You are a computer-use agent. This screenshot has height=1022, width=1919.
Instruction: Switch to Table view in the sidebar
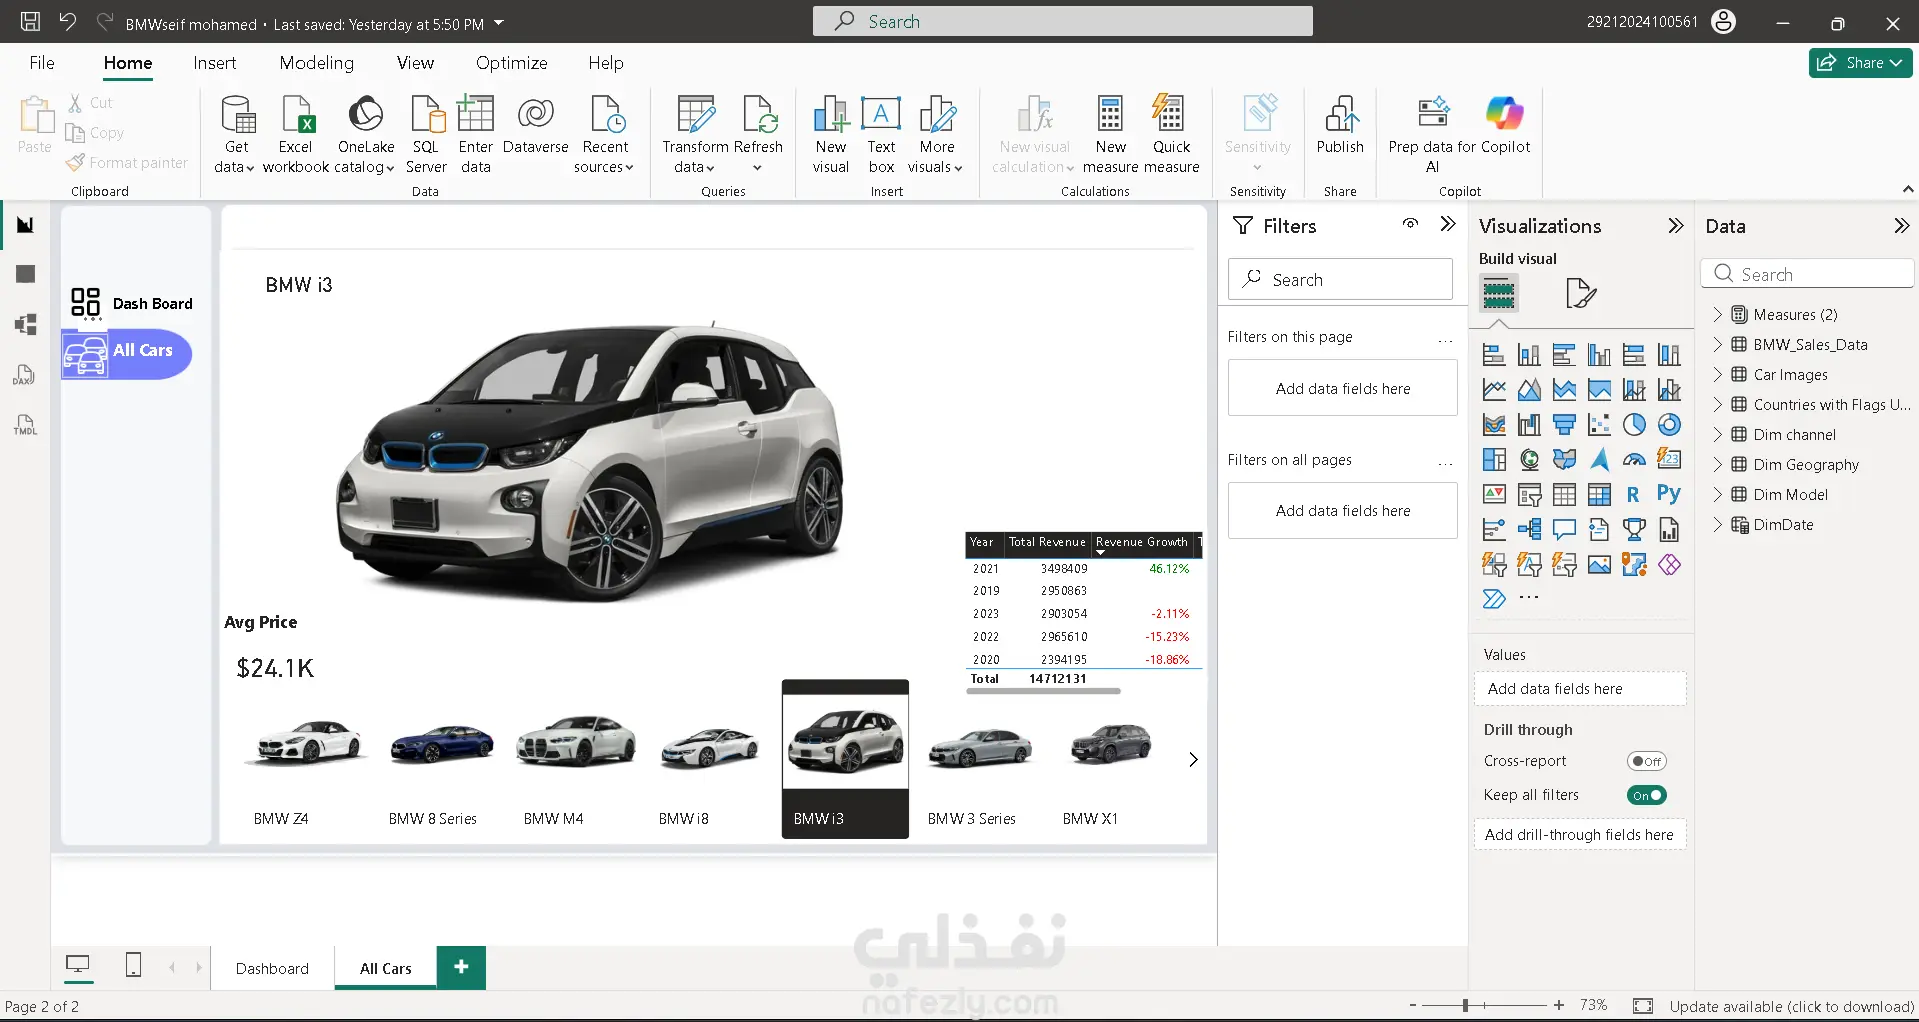[x=26, y=274]
